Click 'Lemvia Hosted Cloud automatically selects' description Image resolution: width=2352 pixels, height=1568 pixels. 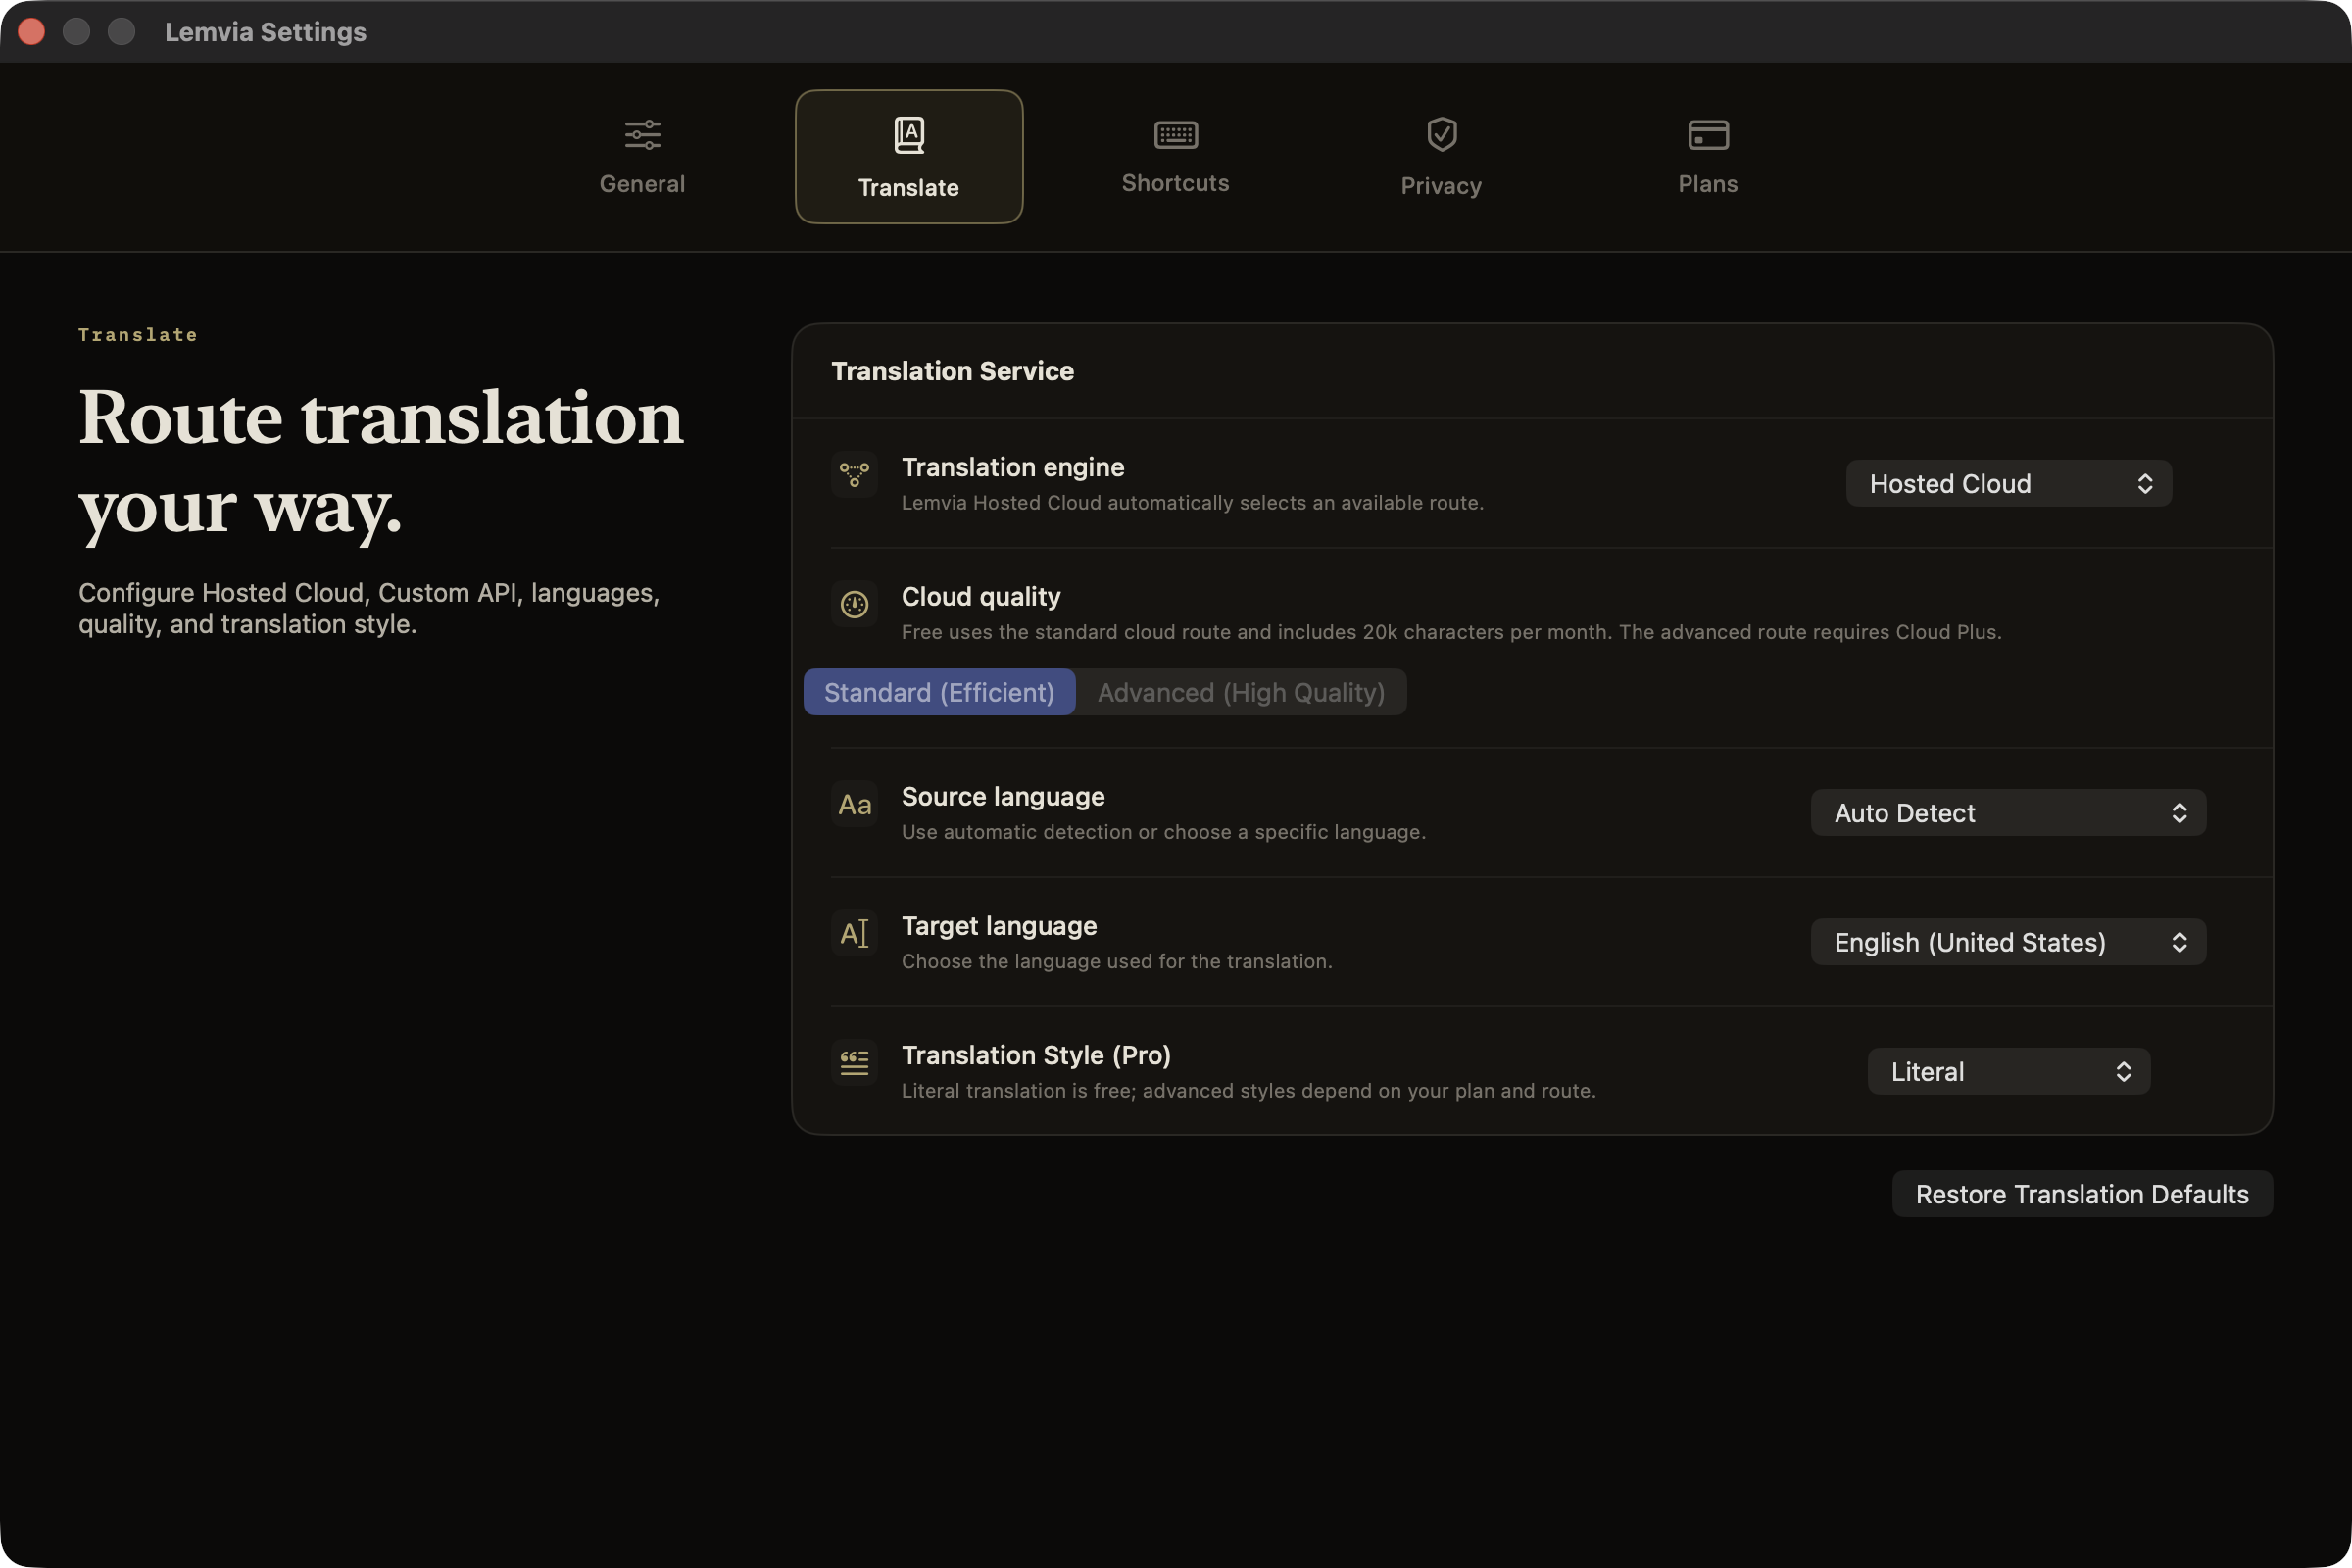tap(1192, 503)
